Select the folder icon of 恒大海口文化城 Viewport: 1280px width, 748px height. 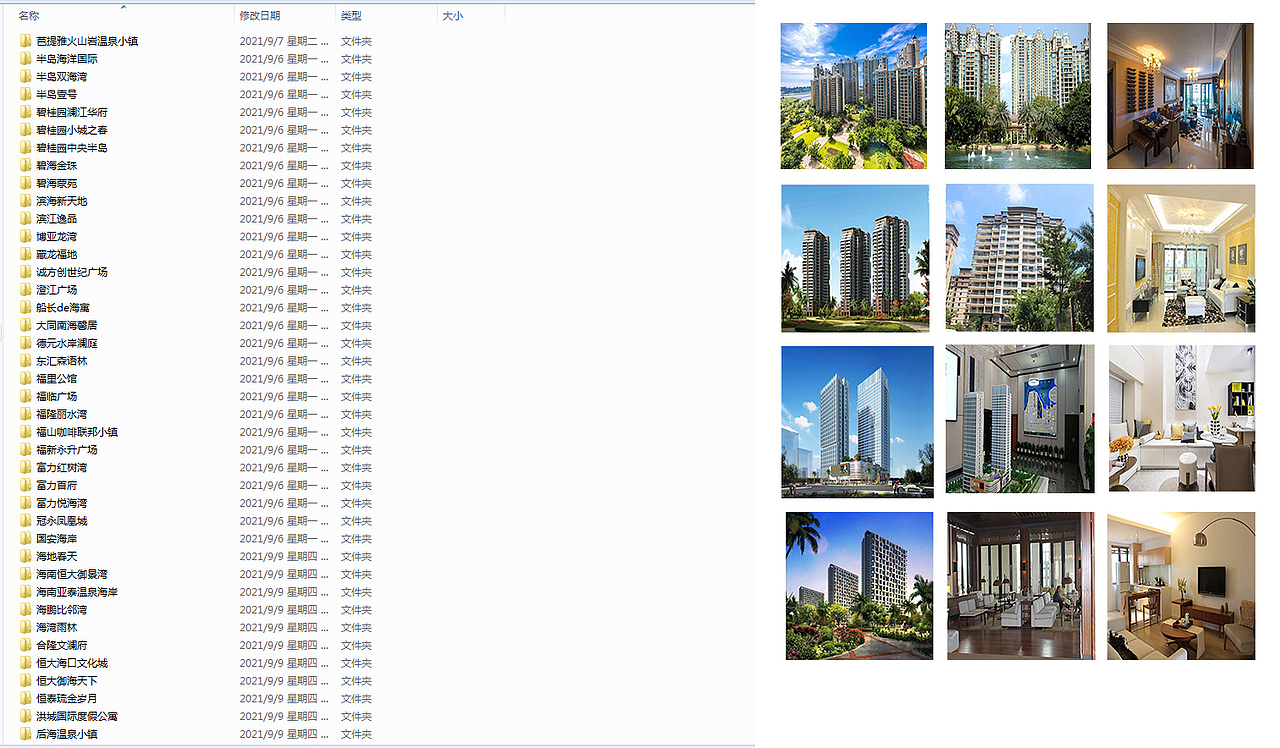(x=26, y=663)
